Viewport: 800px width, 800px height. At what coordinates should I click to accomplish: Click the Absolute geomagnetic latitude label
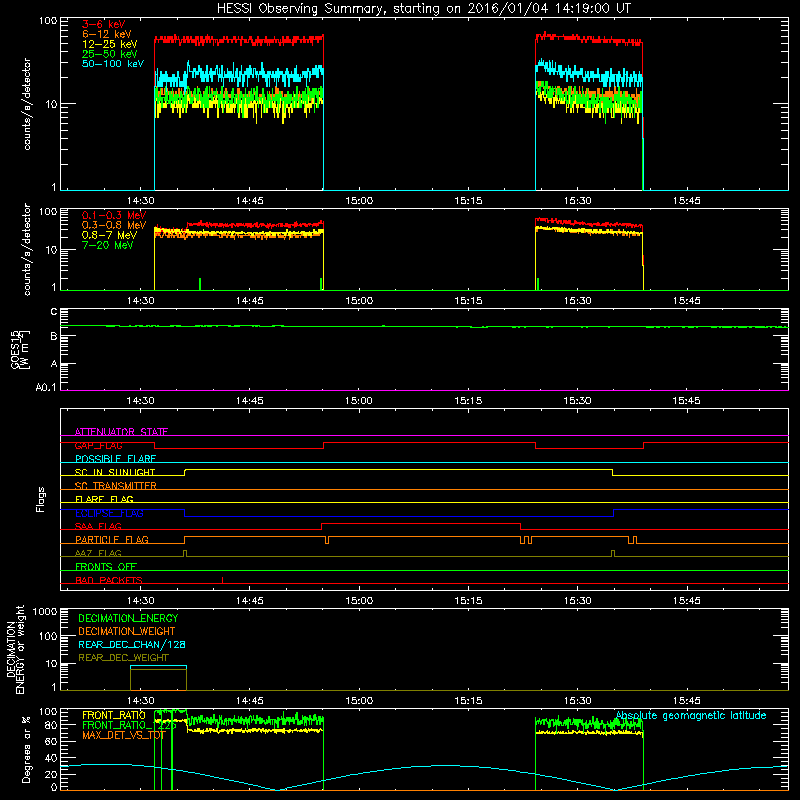[x=691, y=715]
